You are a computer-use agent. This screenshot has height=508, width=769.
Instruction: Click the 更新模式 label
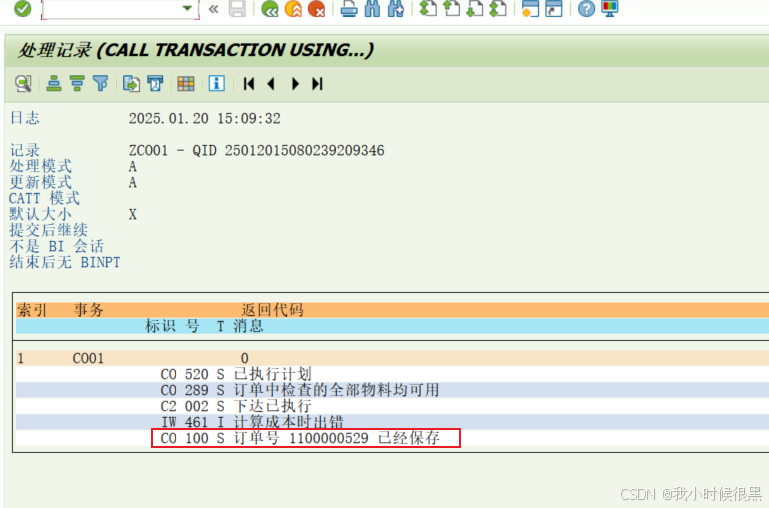tap(41, 182)
